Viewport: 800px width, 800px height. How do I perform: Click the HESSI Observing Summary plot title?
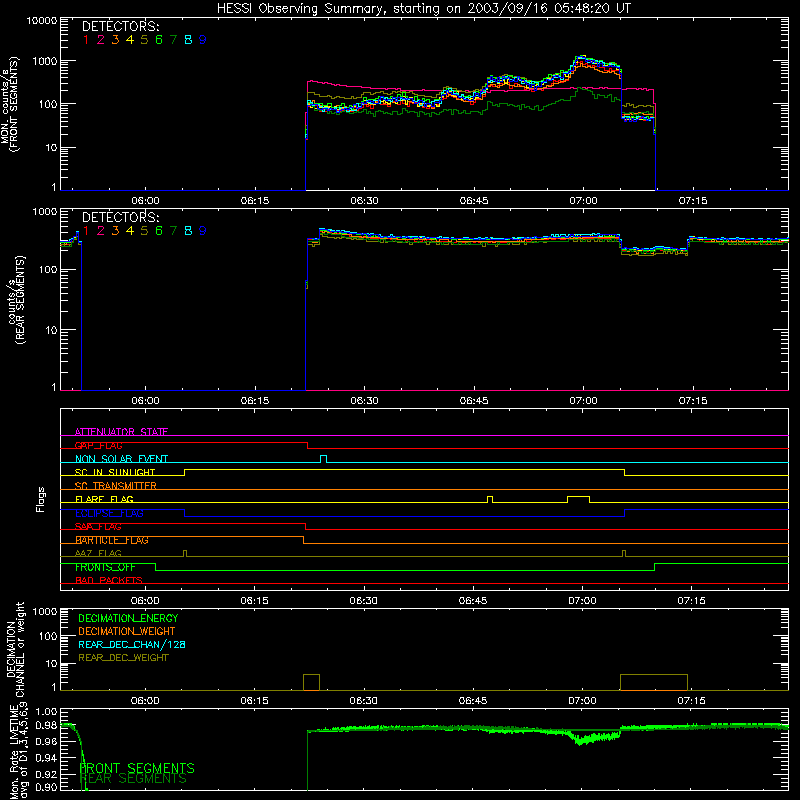423,9
